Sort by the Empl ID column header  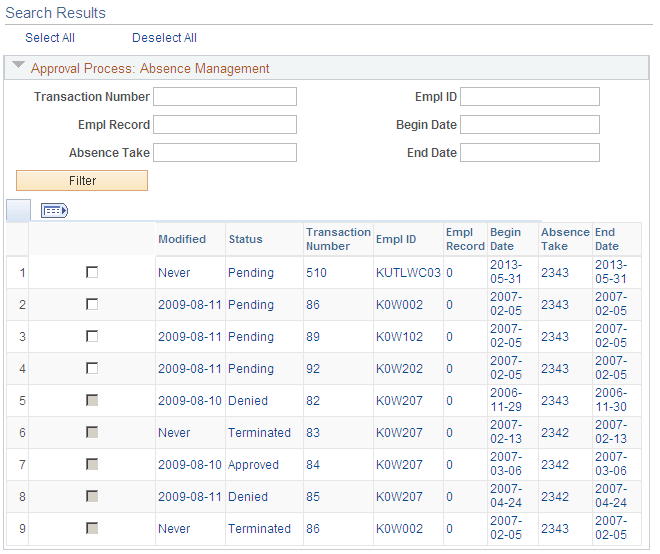click(x=396, y=239)
